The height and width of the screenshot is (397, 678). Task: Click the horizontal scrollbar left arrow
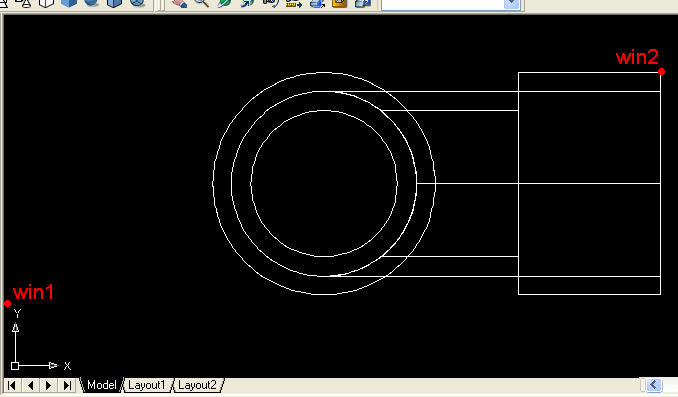click(654, 385)
